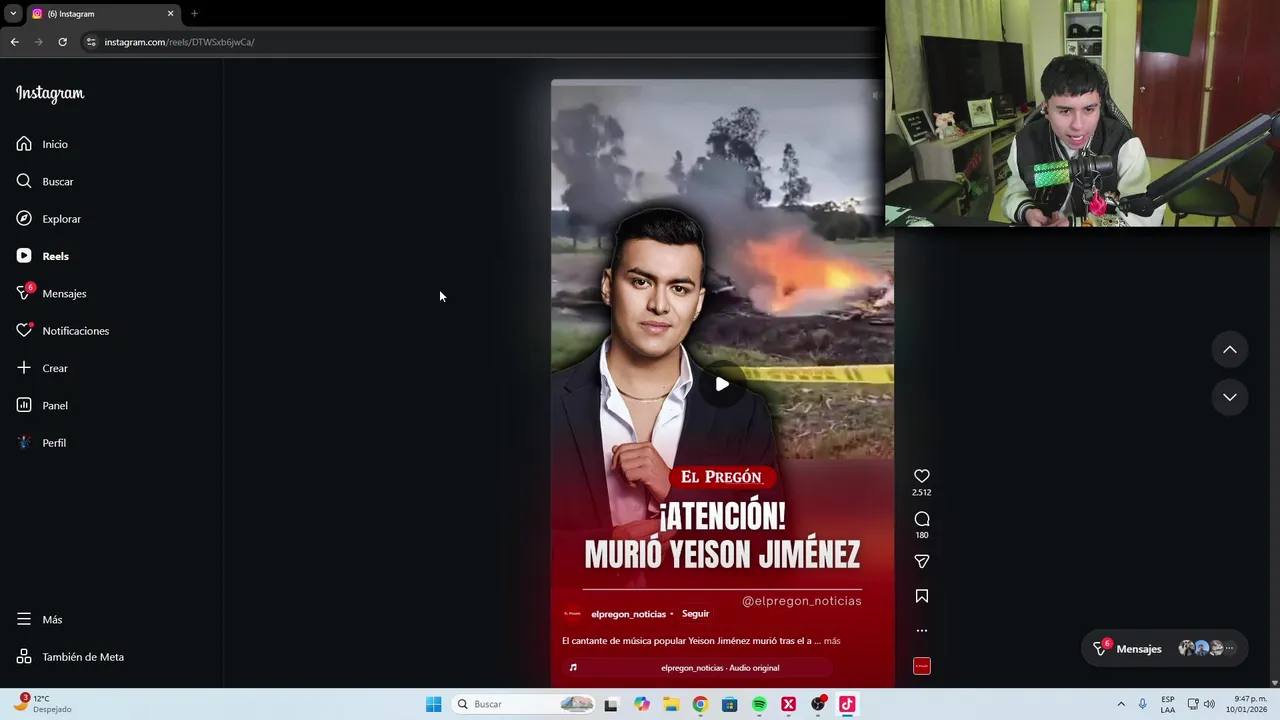Open Inicio in the Instagram sidebar
The width and height of the screenshot is (1280, 720).
point(42,144)
